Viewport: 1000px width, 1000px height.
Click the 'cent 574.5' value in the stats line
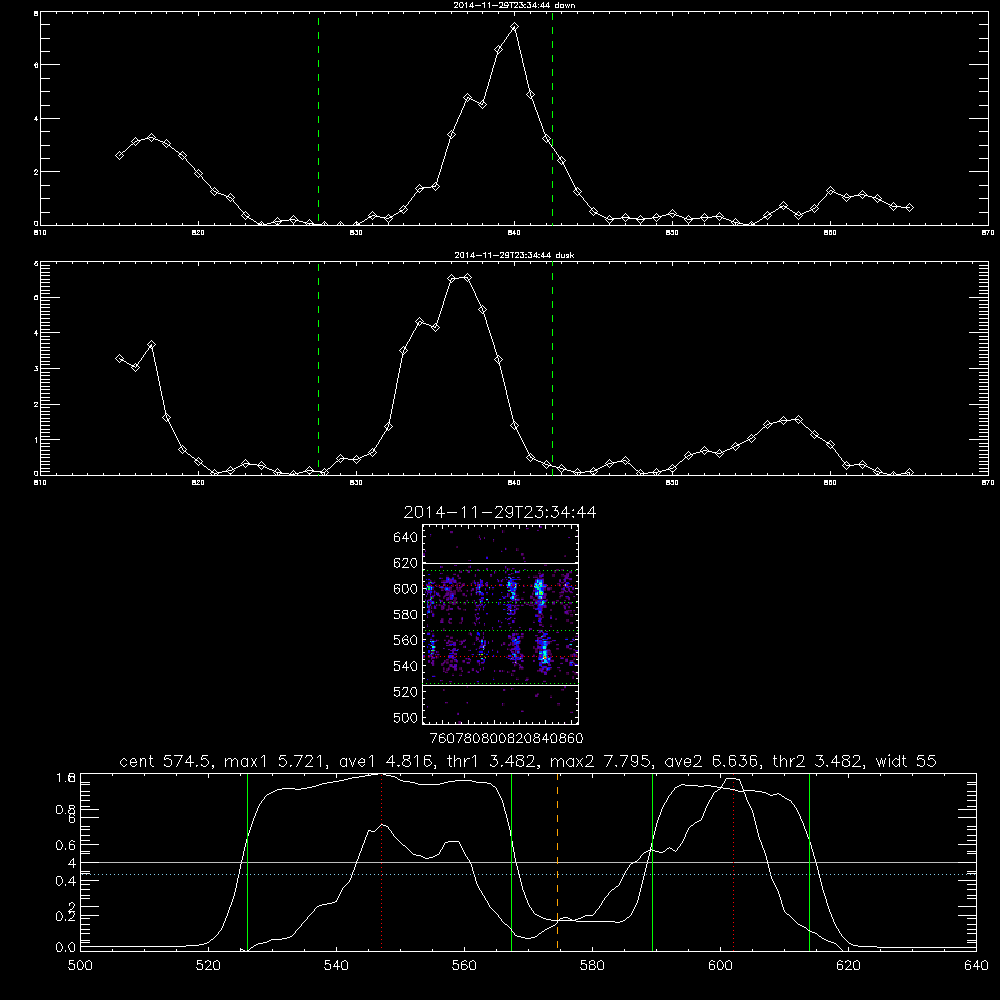click(x=167, y=761)
